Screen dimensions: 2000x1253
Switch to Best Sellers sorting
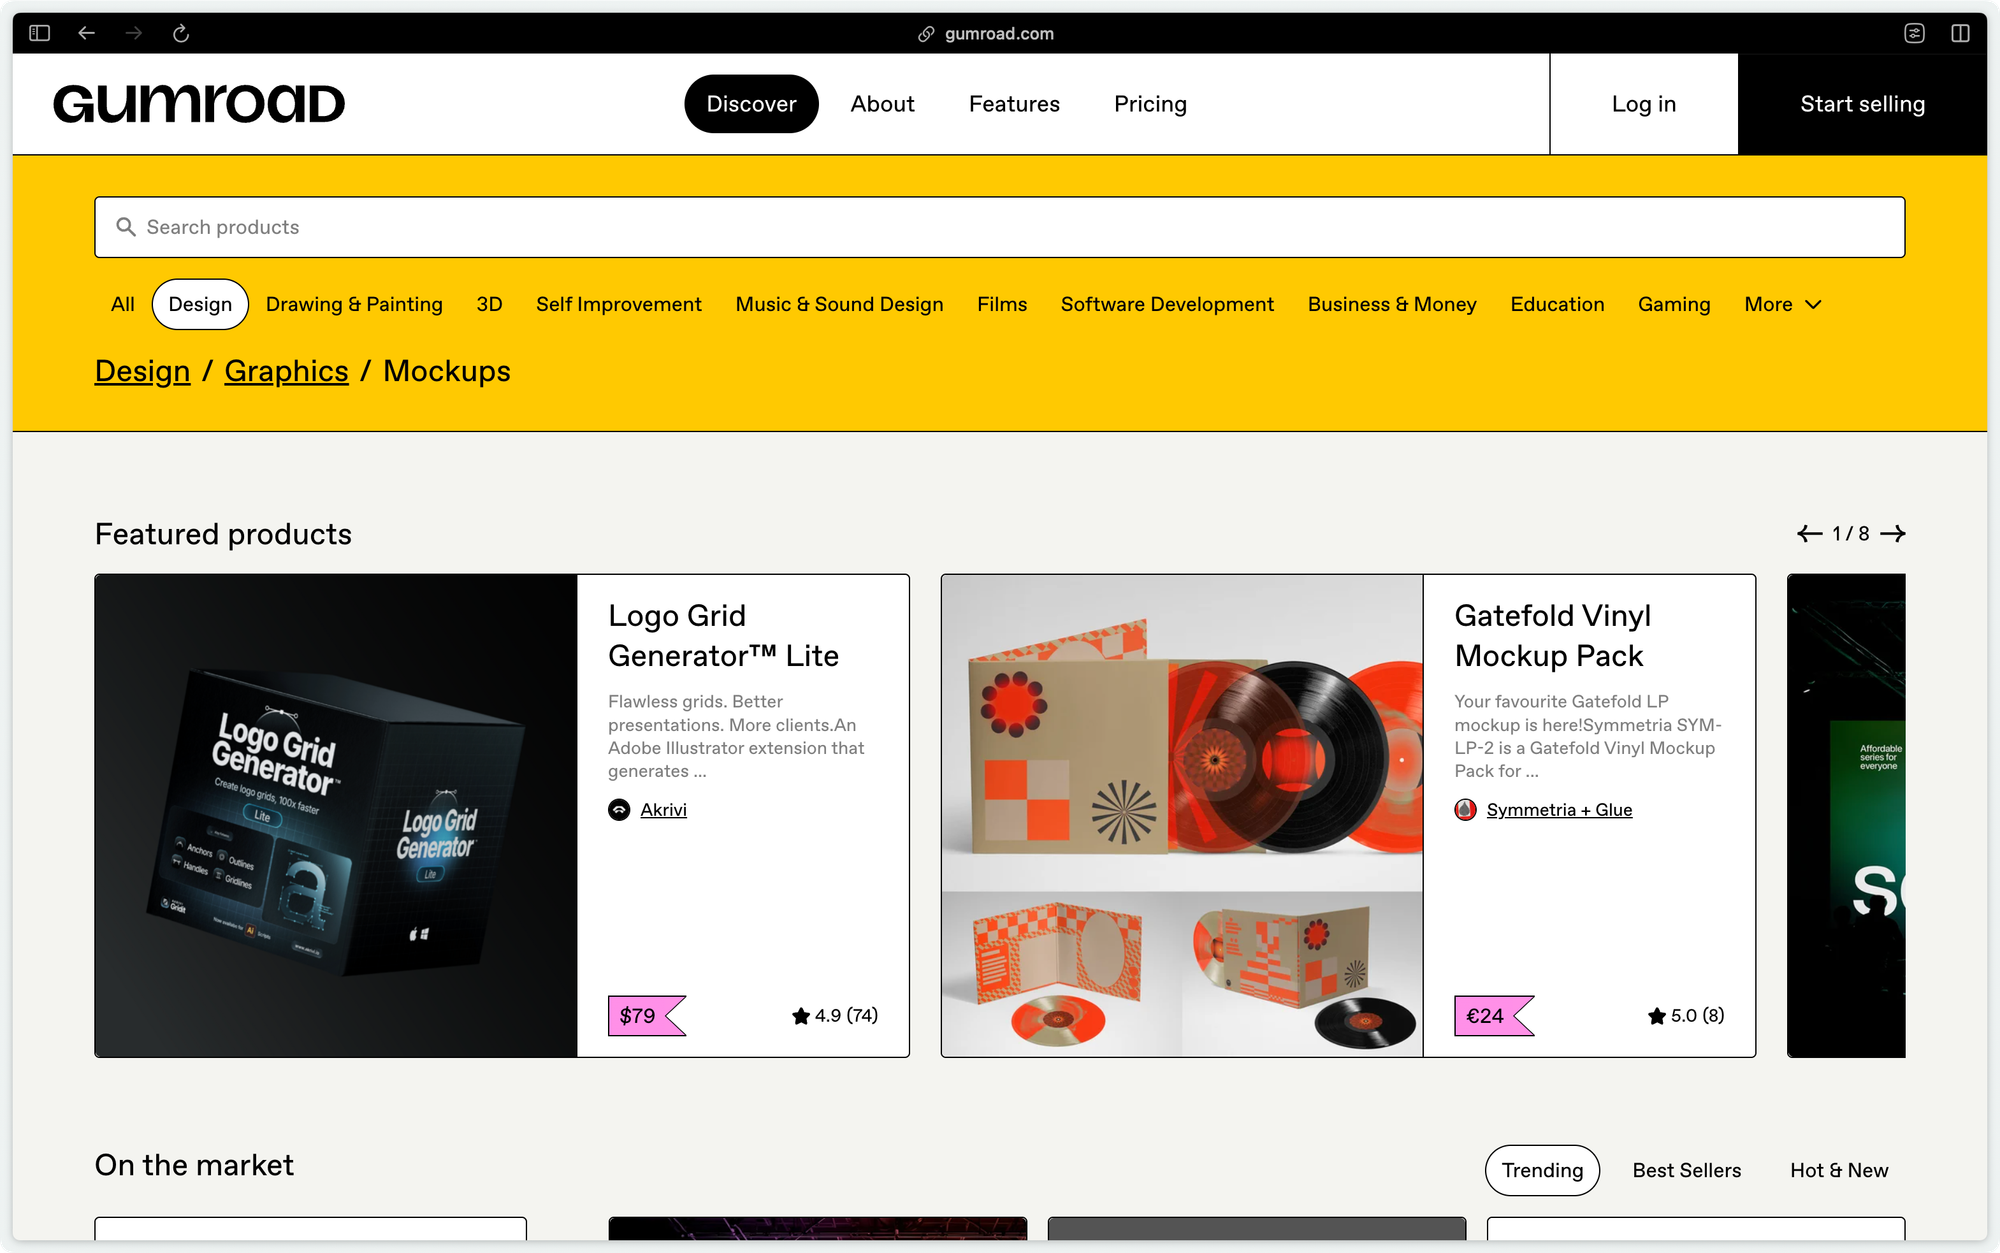pos(1686,1170)
